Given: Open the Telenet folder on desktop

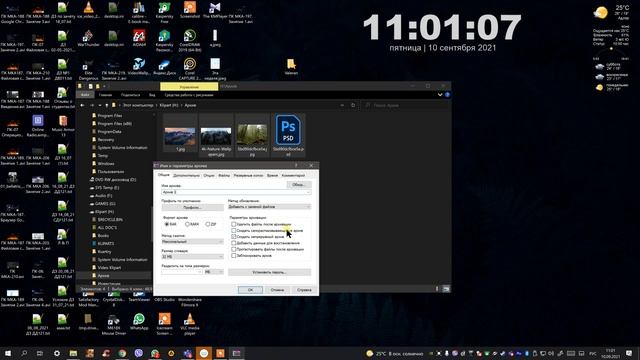Looking at the screenshot, I should point(291,67).
